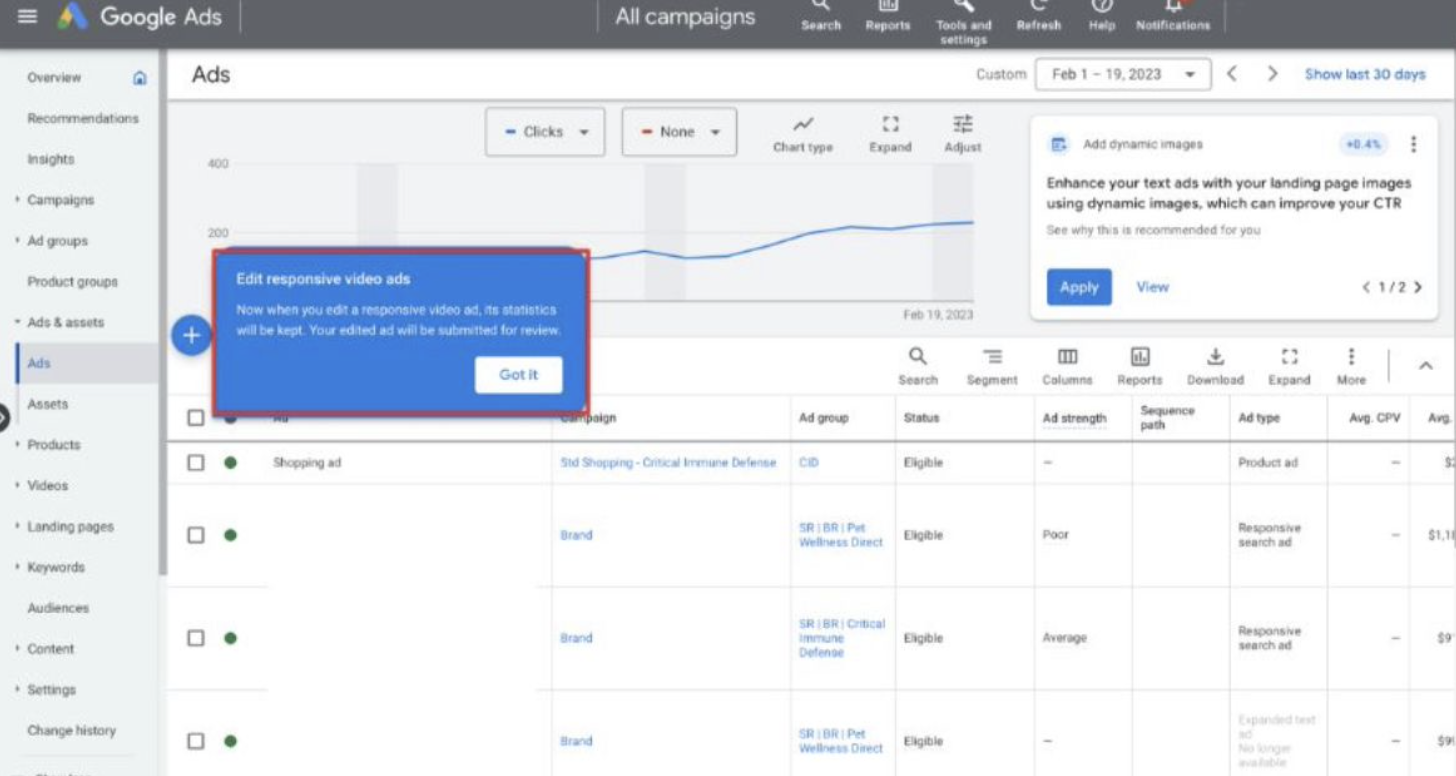The width and height of the screenshot is (1456, 776).
Task: Show the previous recommendation card
Action: point(1367,287)
